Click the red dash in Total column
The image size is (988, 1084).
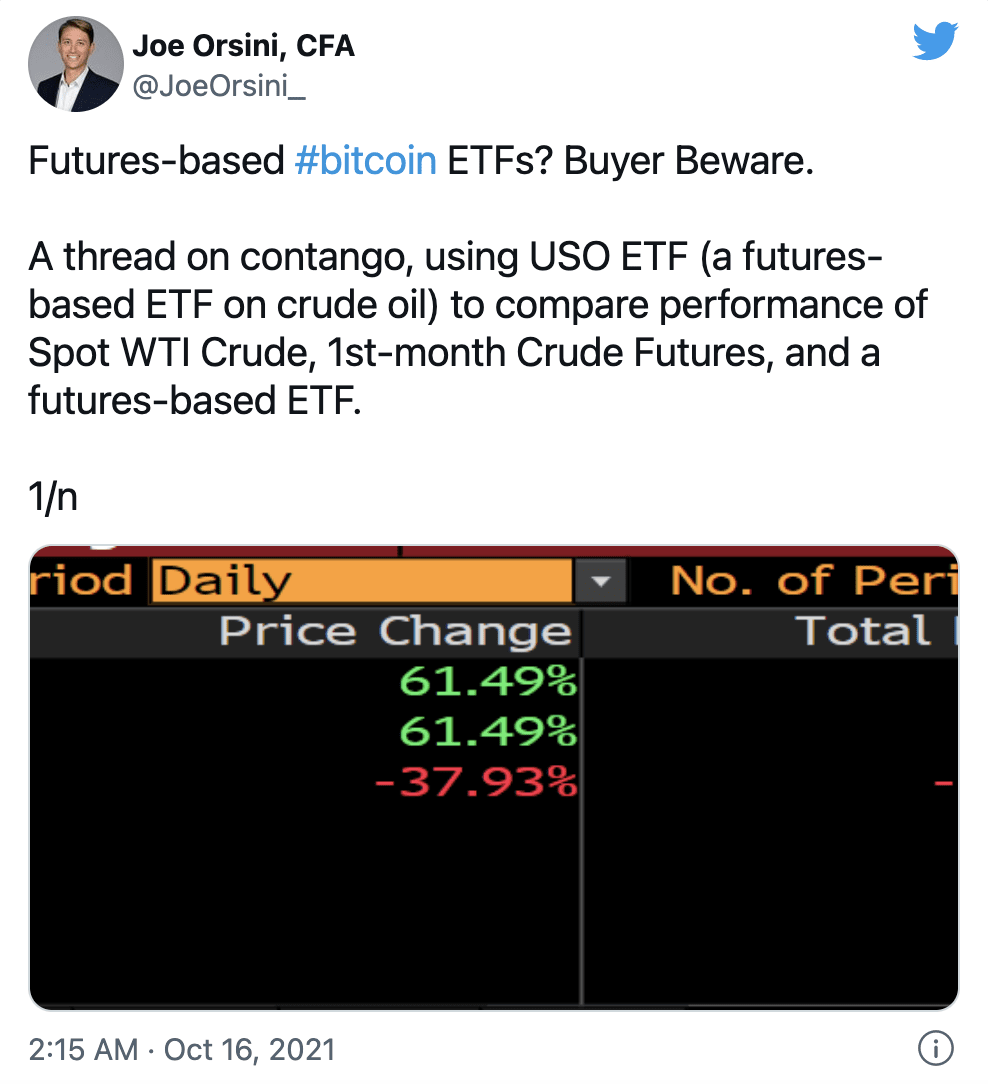click(x=944, y=783)
